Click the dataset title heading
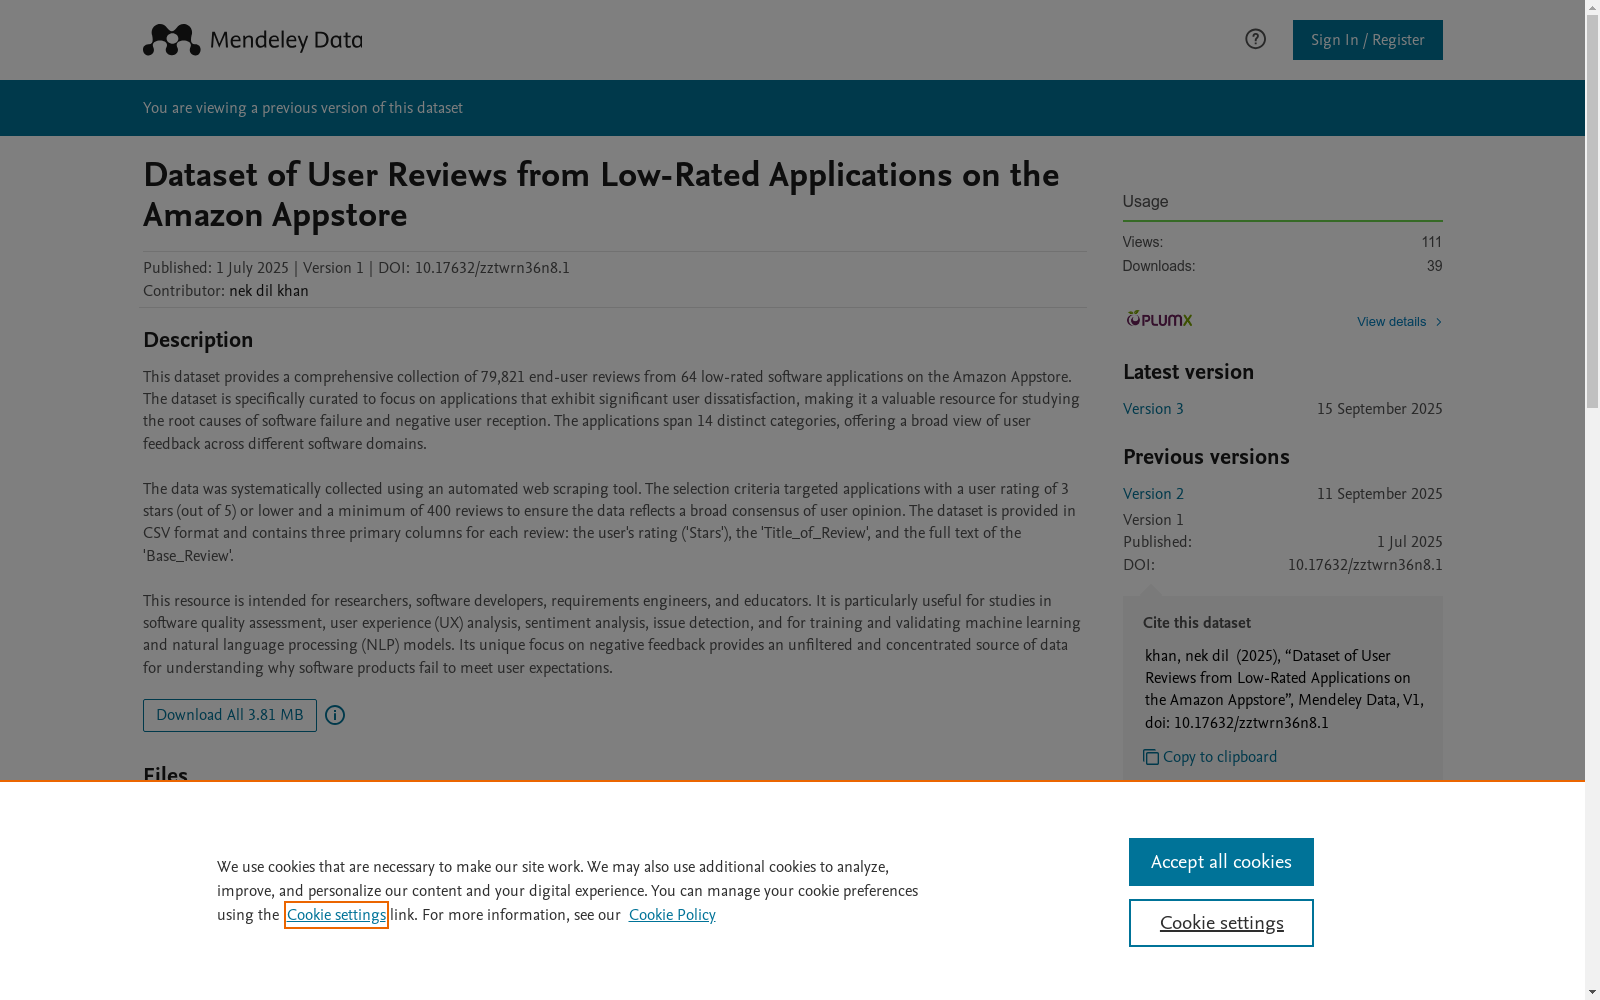1600x1000 pixels. pos(601,195)
